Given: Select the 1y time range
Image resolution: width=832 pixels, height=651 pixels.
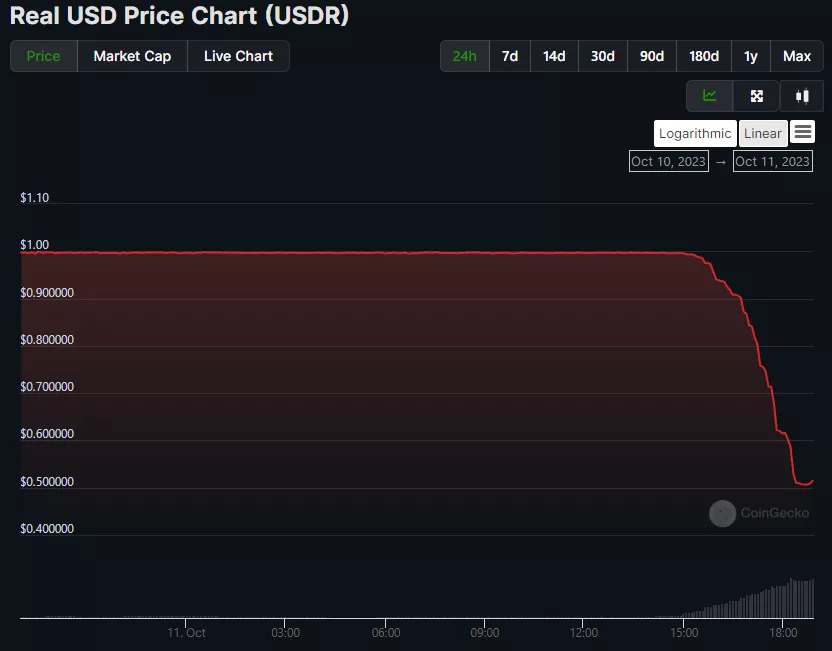Looking at the screenshot, I should tap(750, 56).
